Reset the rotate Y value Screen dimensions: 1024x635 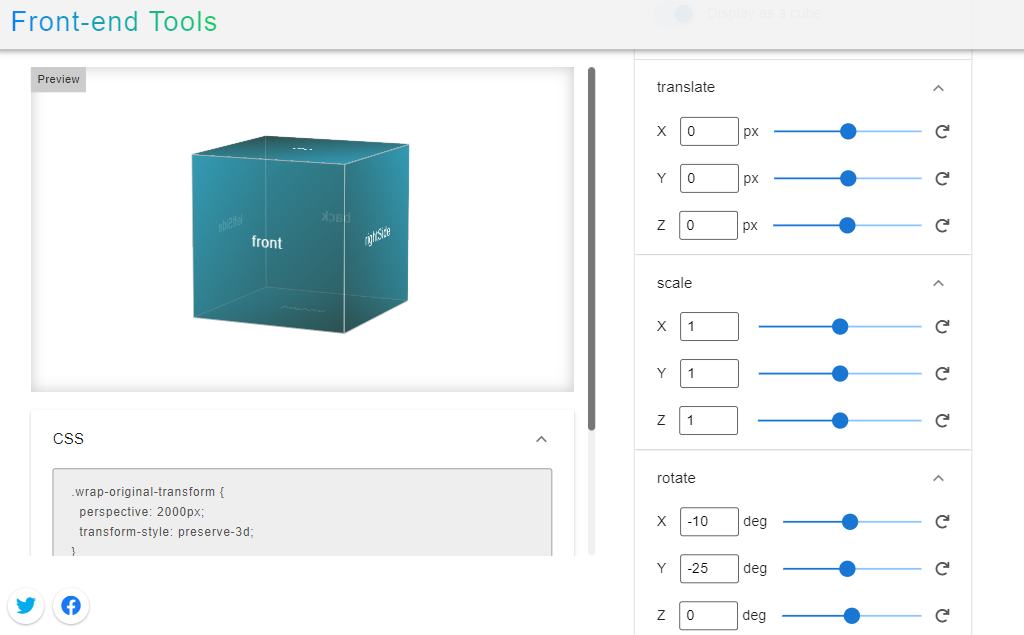click(941, 569)
